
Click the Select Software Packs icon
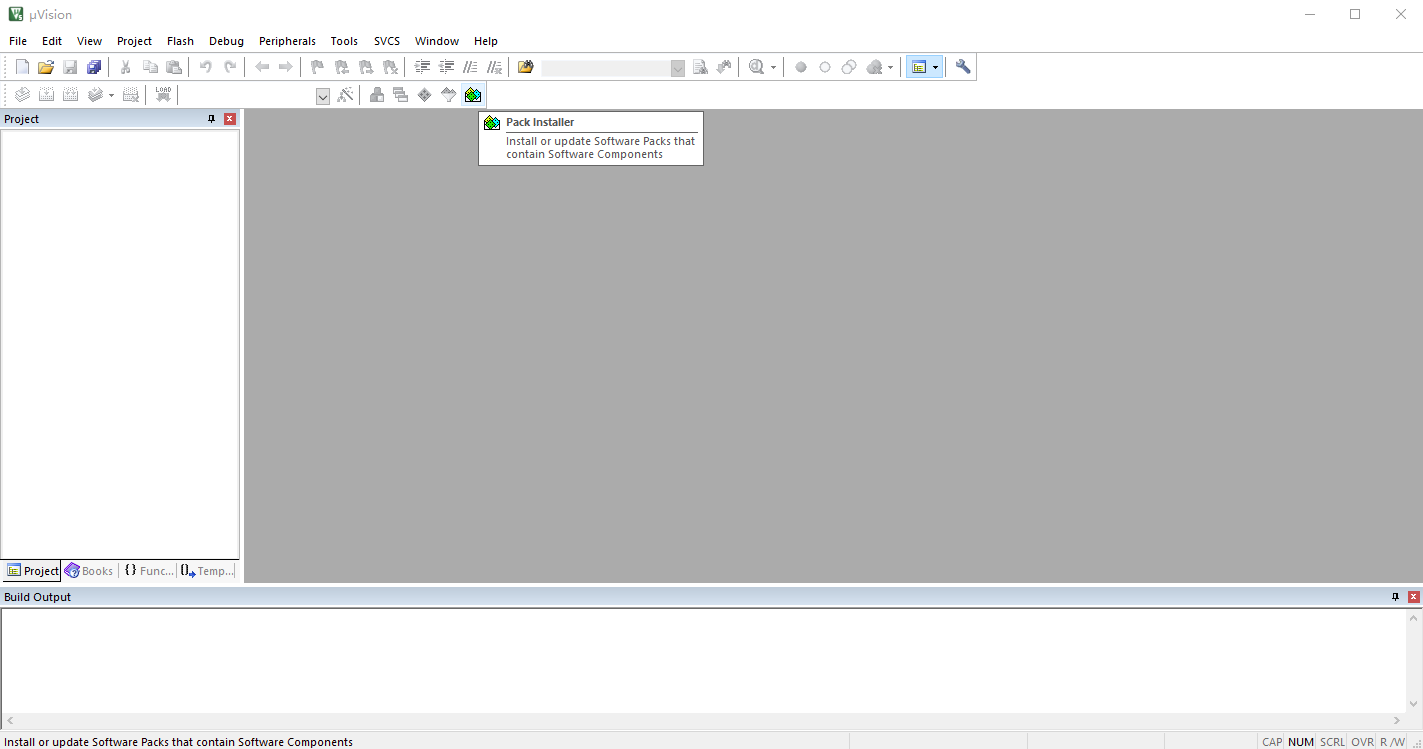tap(449, 95)
